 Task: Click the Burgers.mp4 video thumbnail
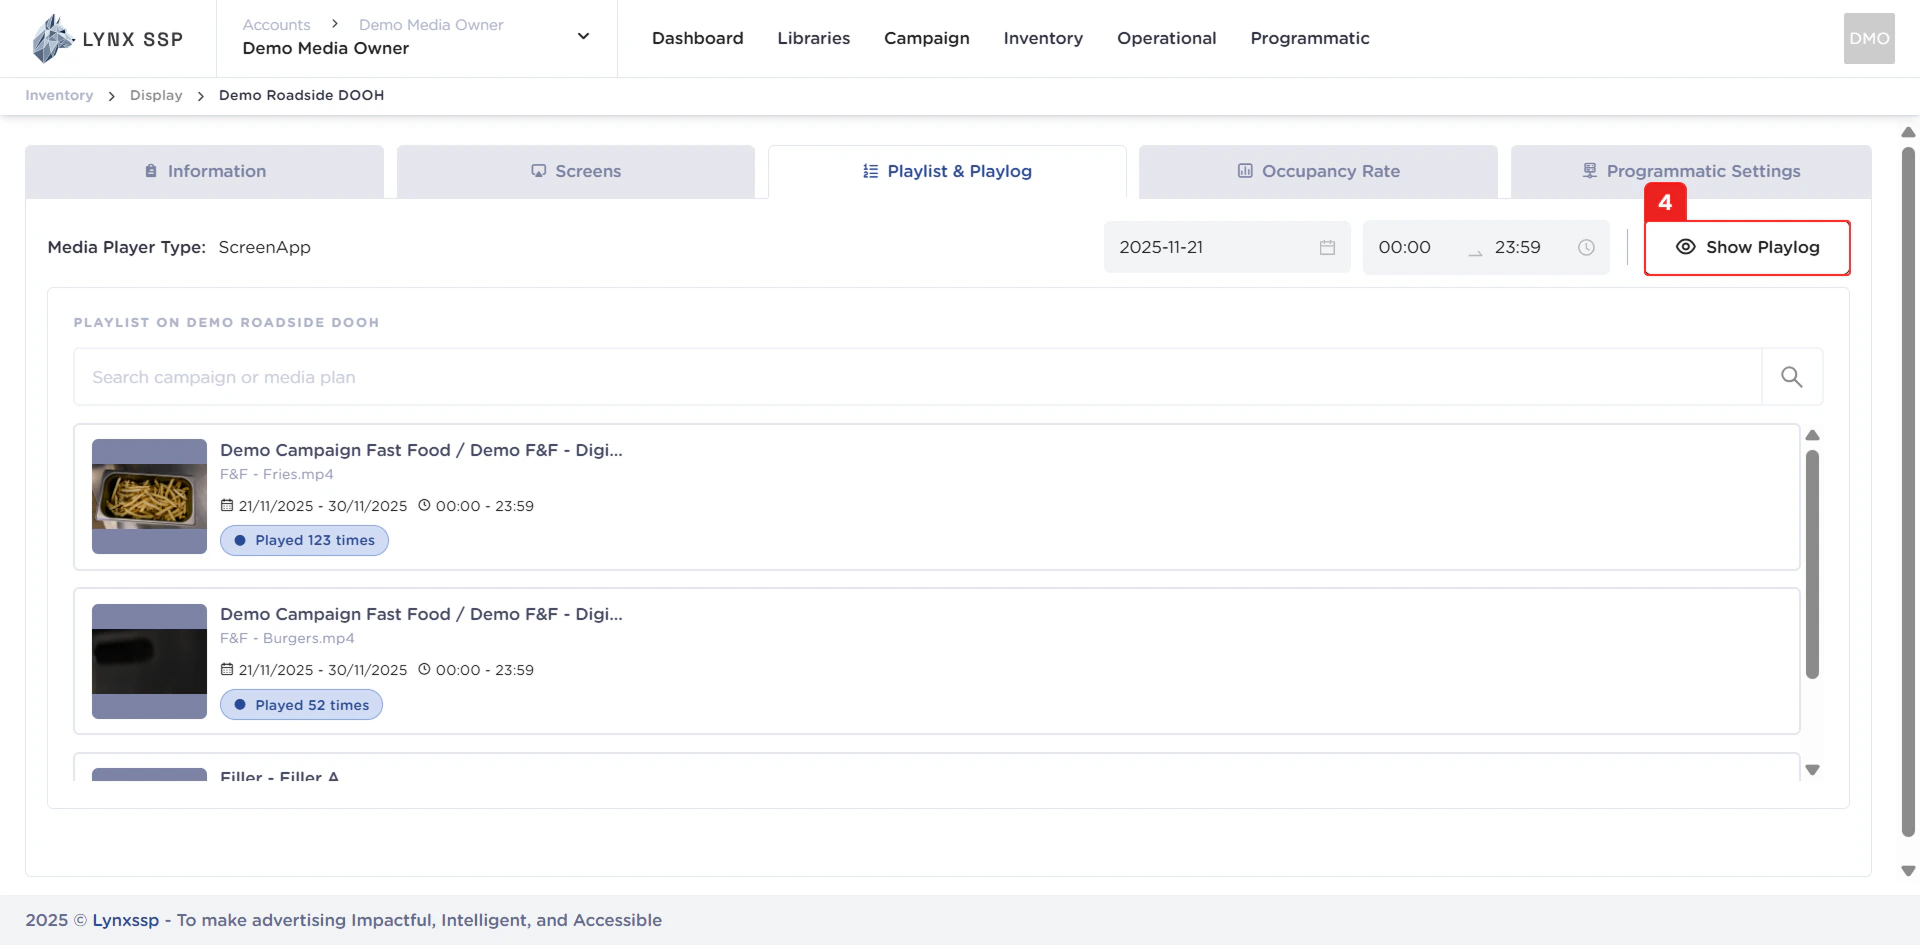149,661
